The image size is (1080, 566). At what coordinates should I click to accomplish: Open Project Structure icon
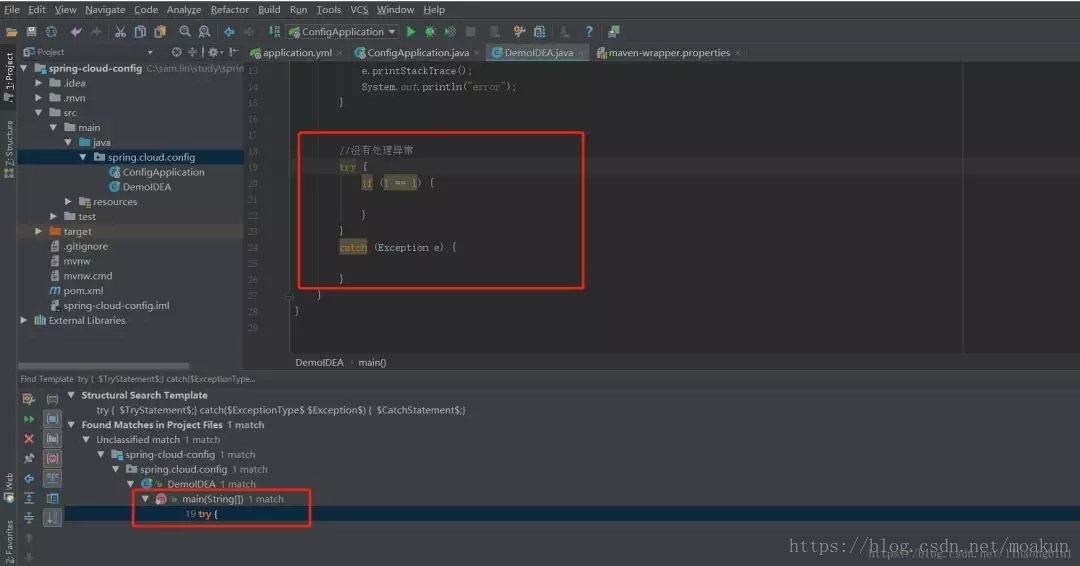pos(540,32)
